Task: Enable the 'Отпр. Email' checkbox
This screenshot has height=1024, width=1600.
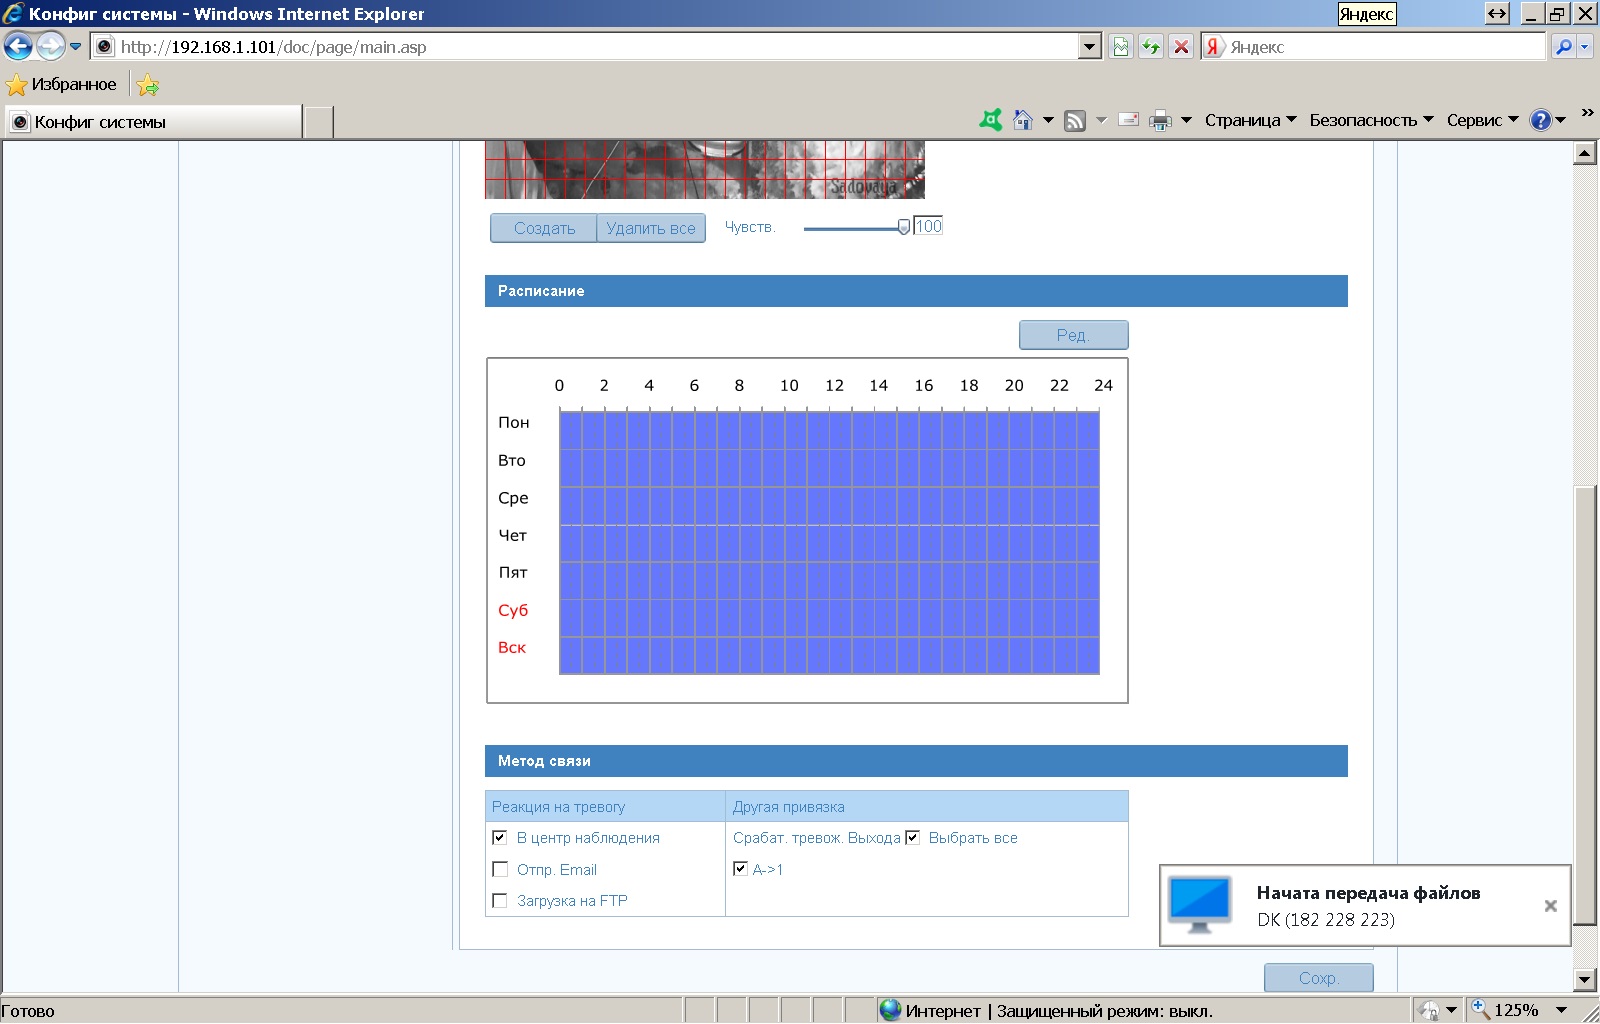Action: [500, 869]
